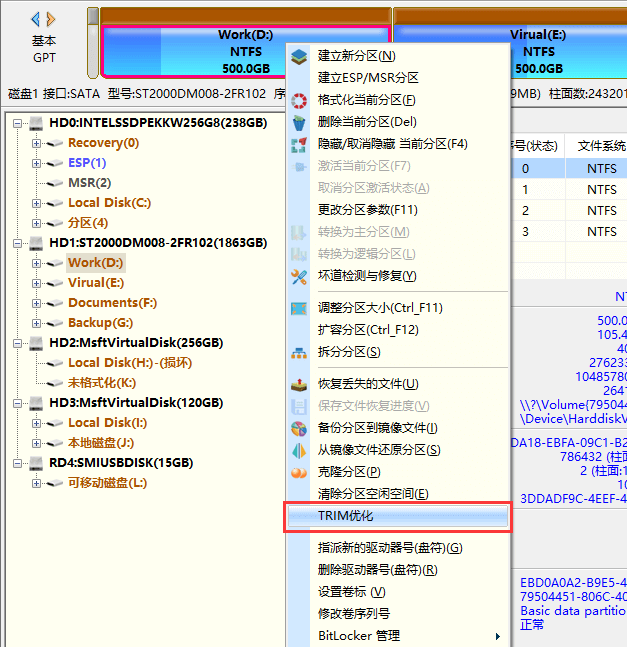Open the BitLocker 管理 submenu
The image size is (627, 647).
398,636
